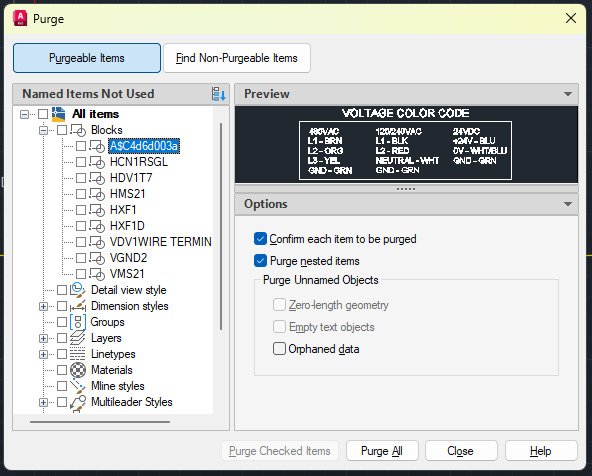Collapse the Blocks tree node
Image resolution: width=592 pixels, height=476 pixels.
[x=43, y=130]
